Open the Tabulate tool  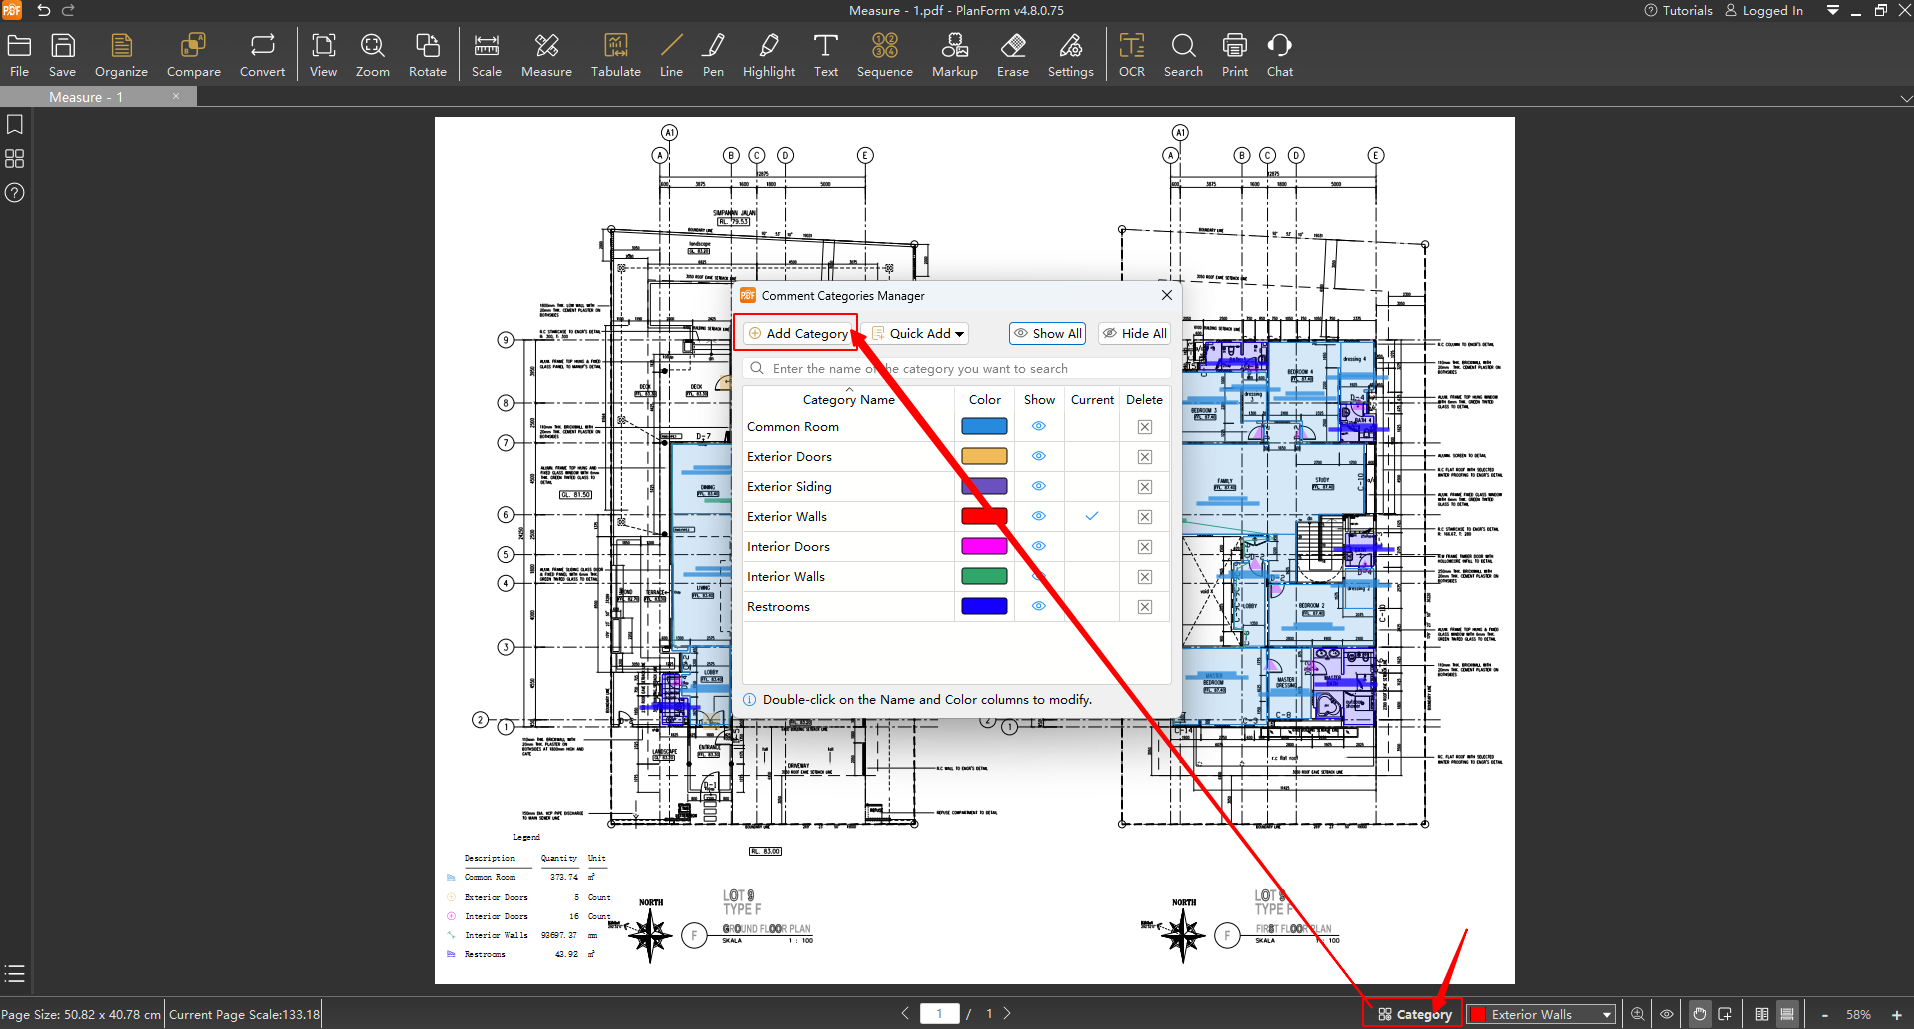pos(615,55)
